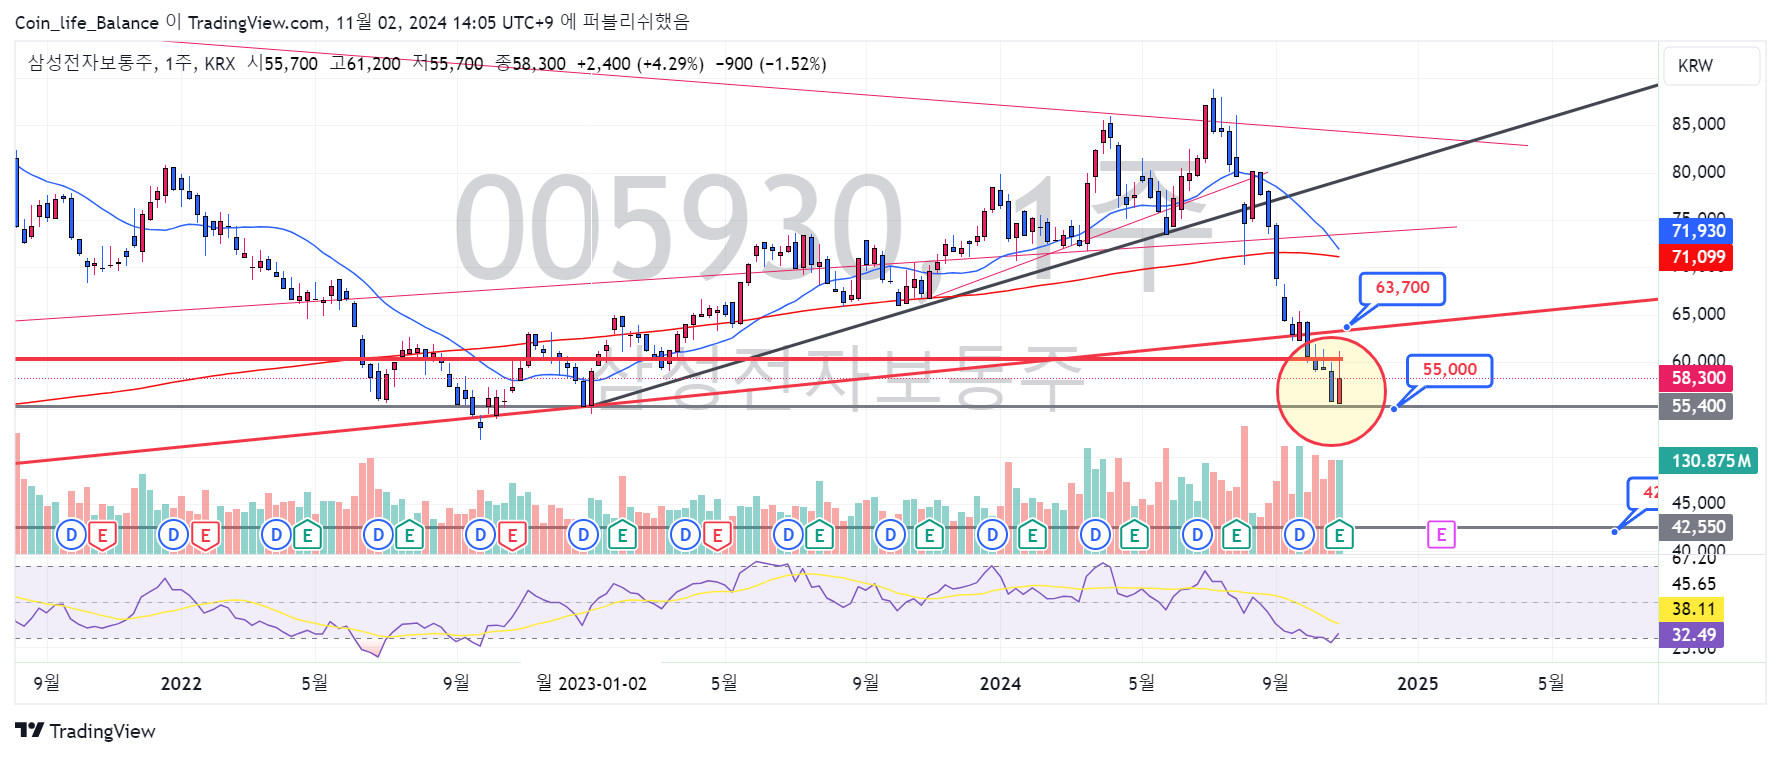Viewport: 1781px width, 757px height.
Task: Click the gray 55,400 price line label
Action: click(x=1697, y=406)
